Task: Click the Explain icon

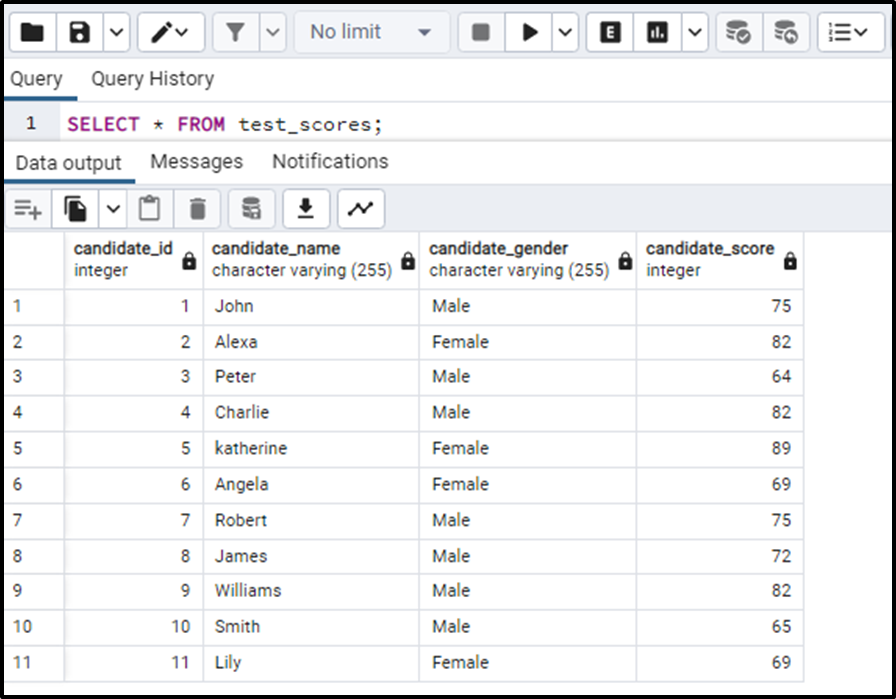Action: point(608,31)
